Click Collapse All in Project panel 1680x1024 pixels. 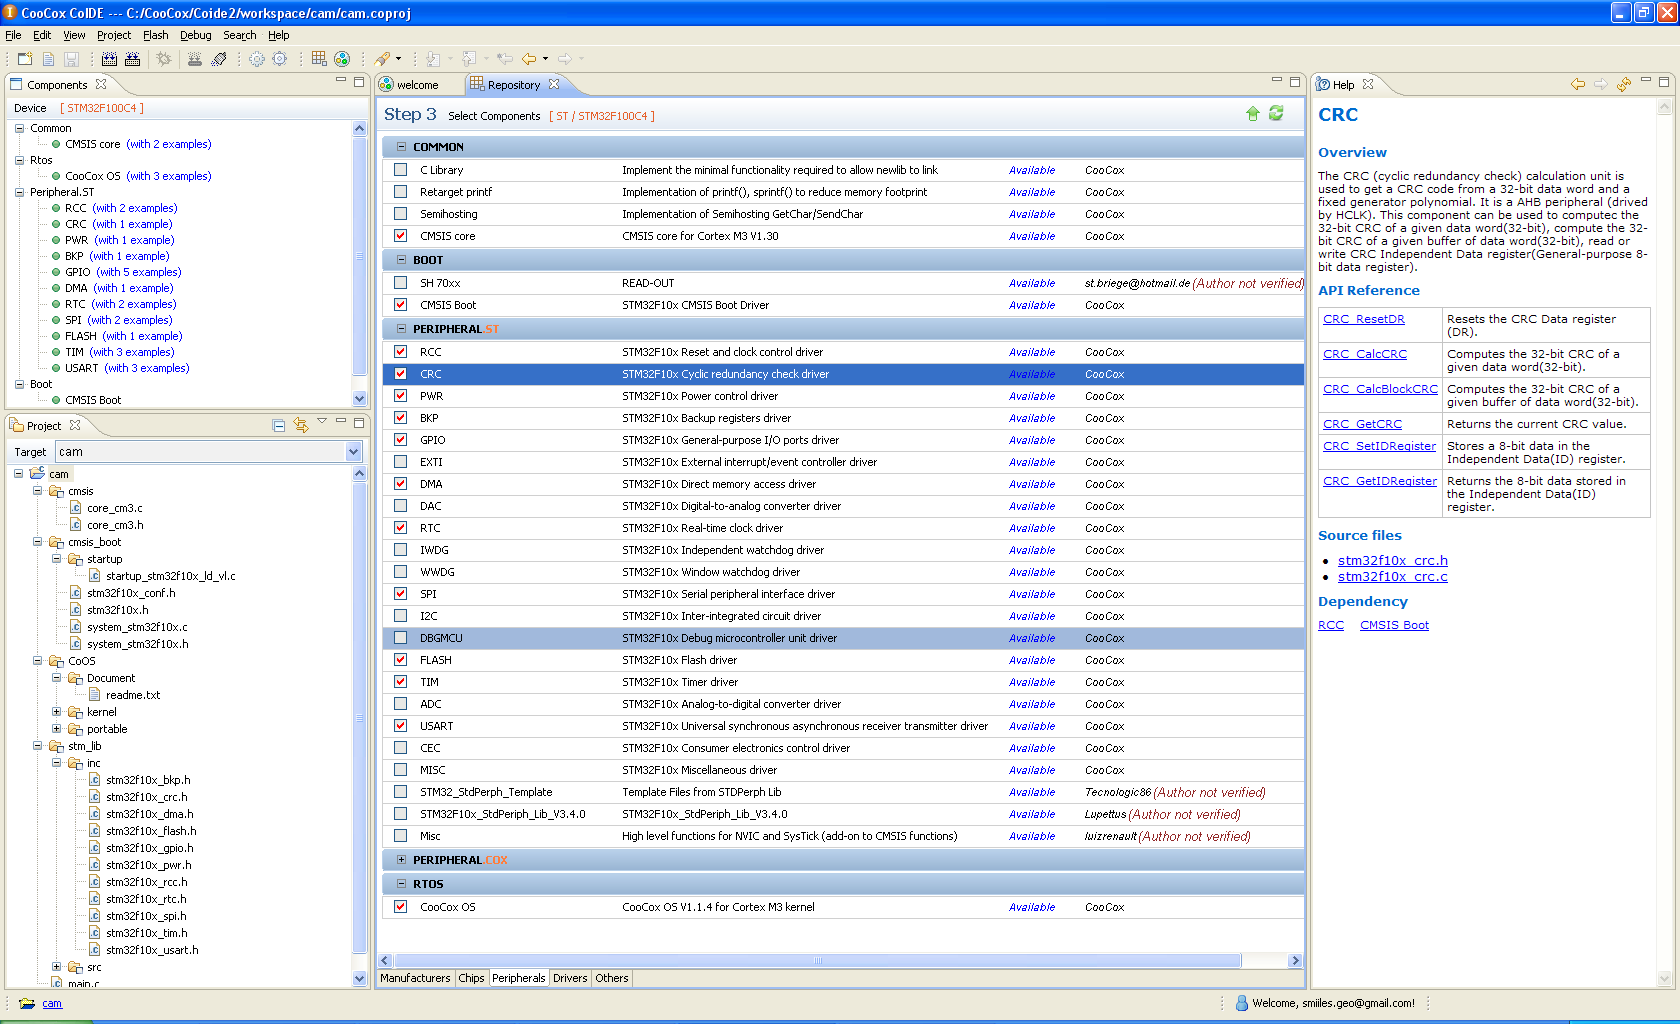click(279, 425)
